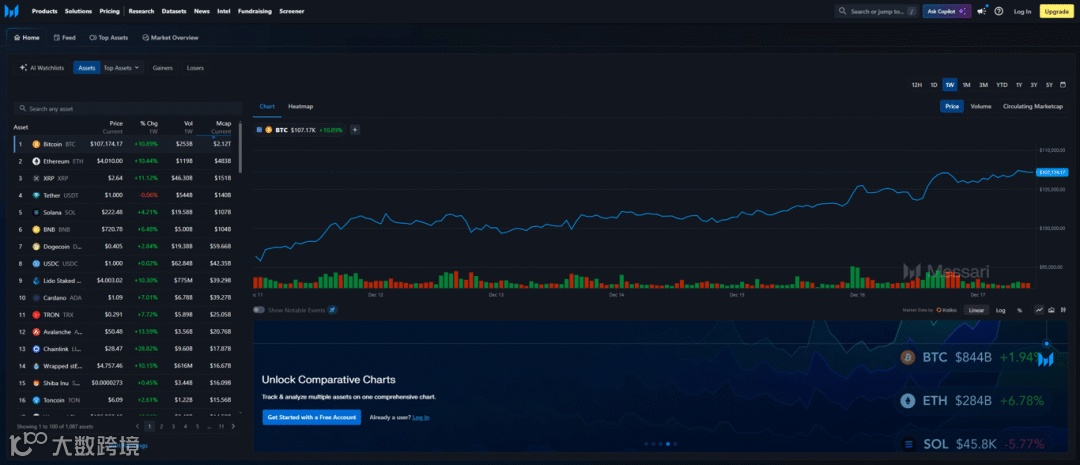
Task: Click the Log In link under Already a user
Action: (x=421, y=417)
